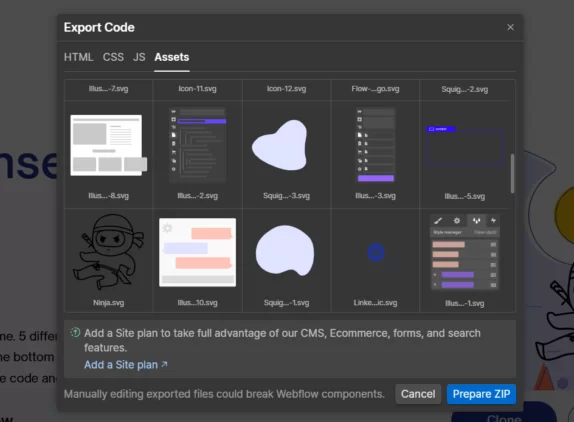Screen dimensions: 574x422
Task: Click the Prepare ZIP button
Action: click(481, 394)
